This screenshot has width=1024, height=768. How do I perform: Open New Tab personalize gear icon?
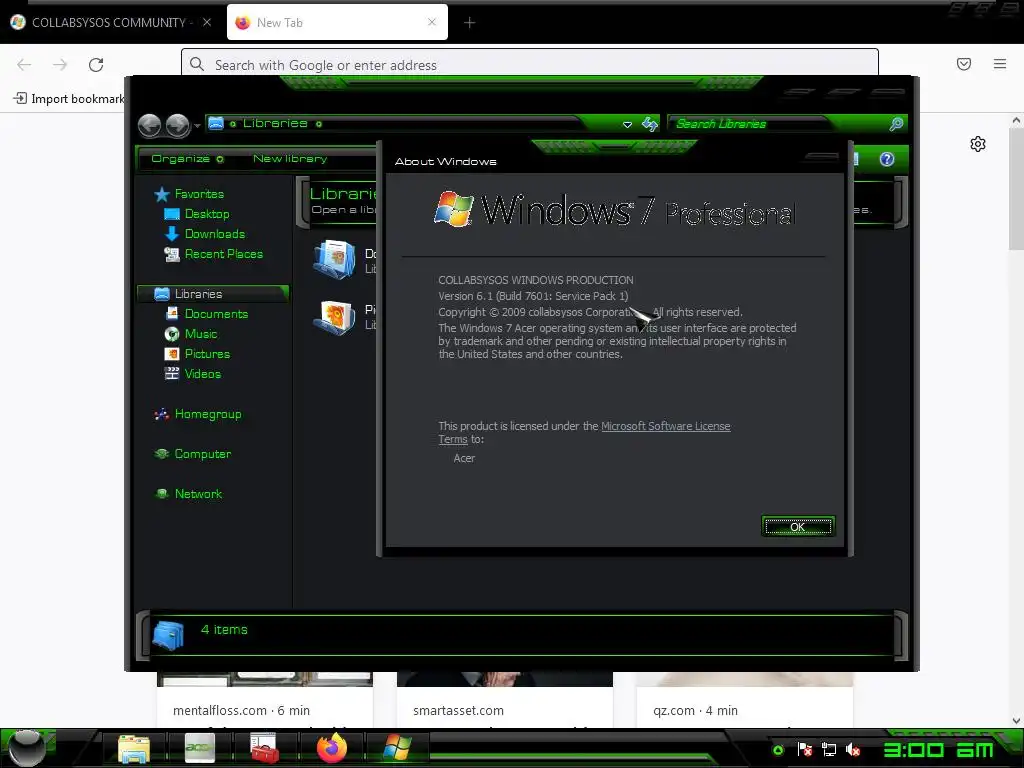pyautogui.click(x=978, y=144)
